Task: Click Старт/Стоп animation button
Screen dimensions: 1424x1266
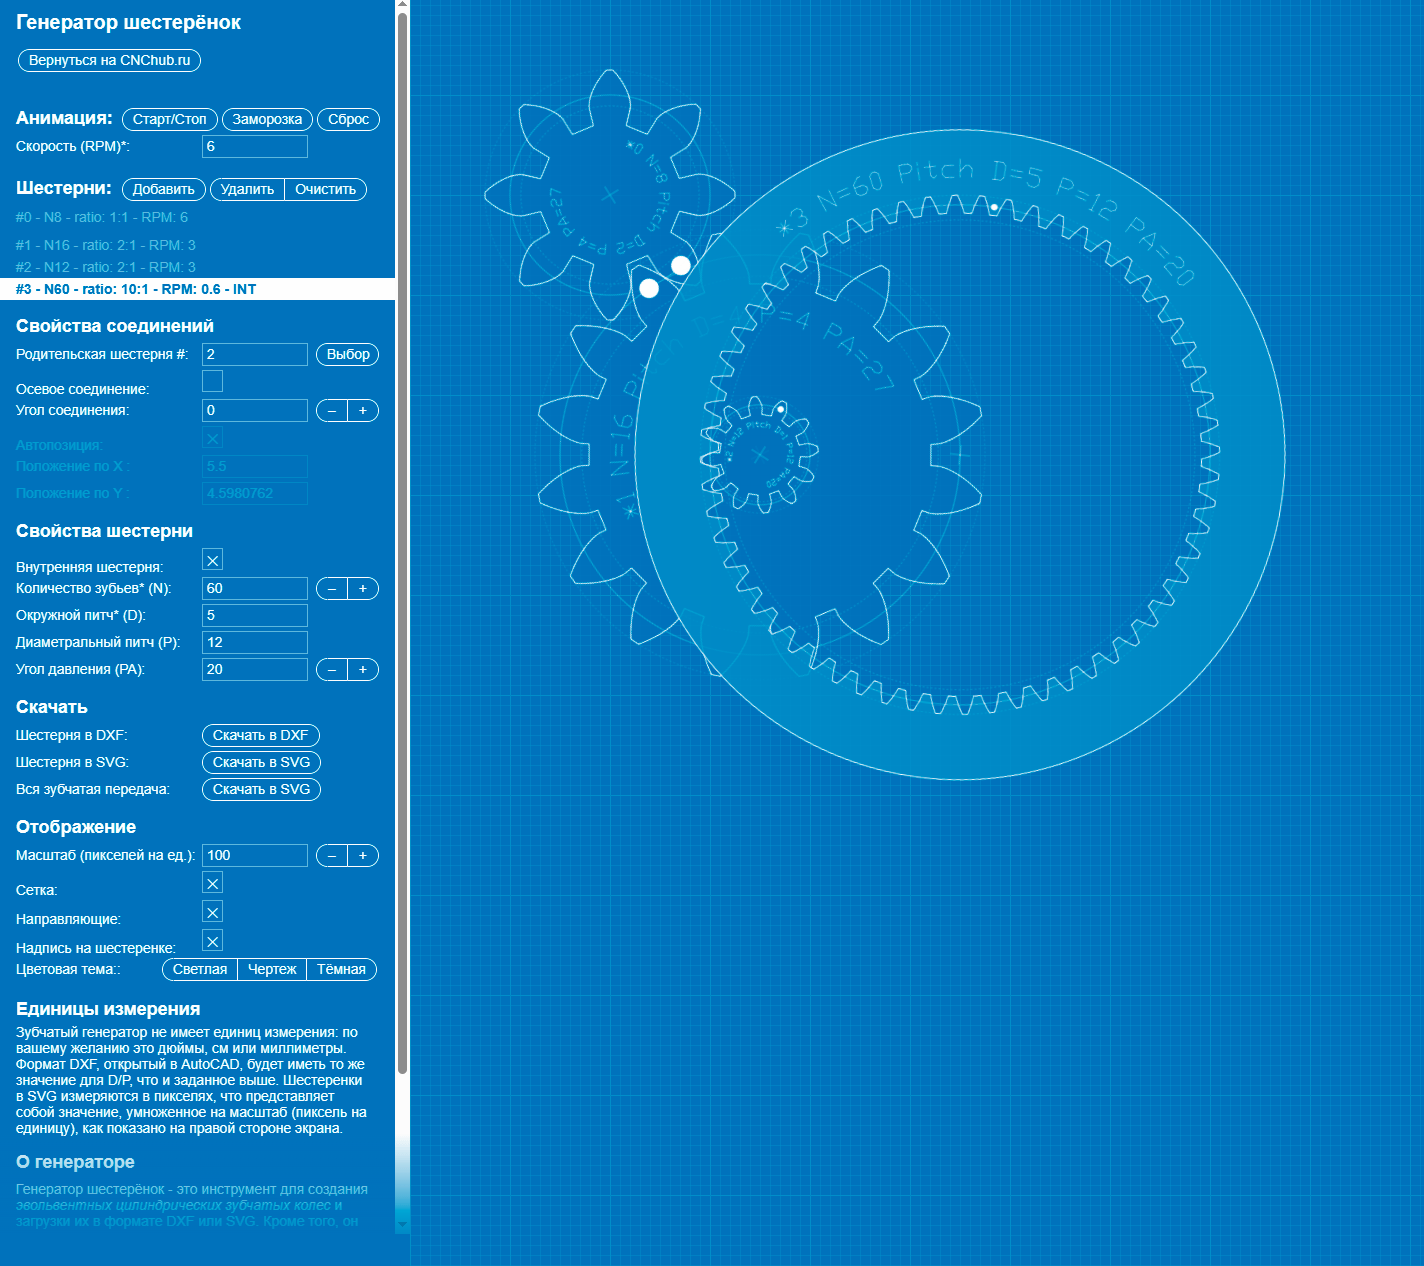Action: click(170, 119)
